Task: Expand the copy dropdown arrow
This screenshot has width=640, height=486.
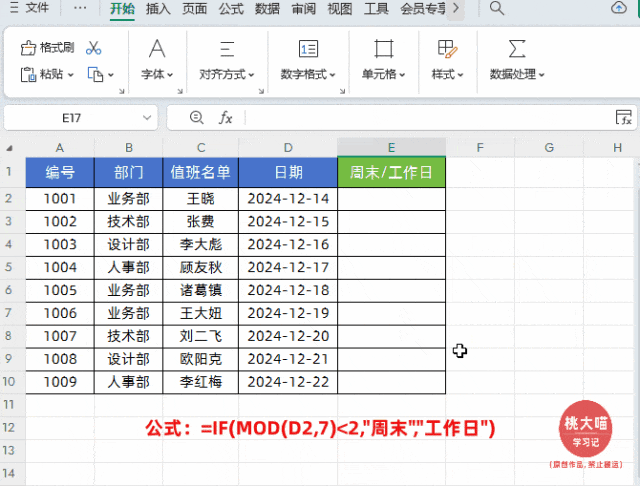Action: point(111,75)
